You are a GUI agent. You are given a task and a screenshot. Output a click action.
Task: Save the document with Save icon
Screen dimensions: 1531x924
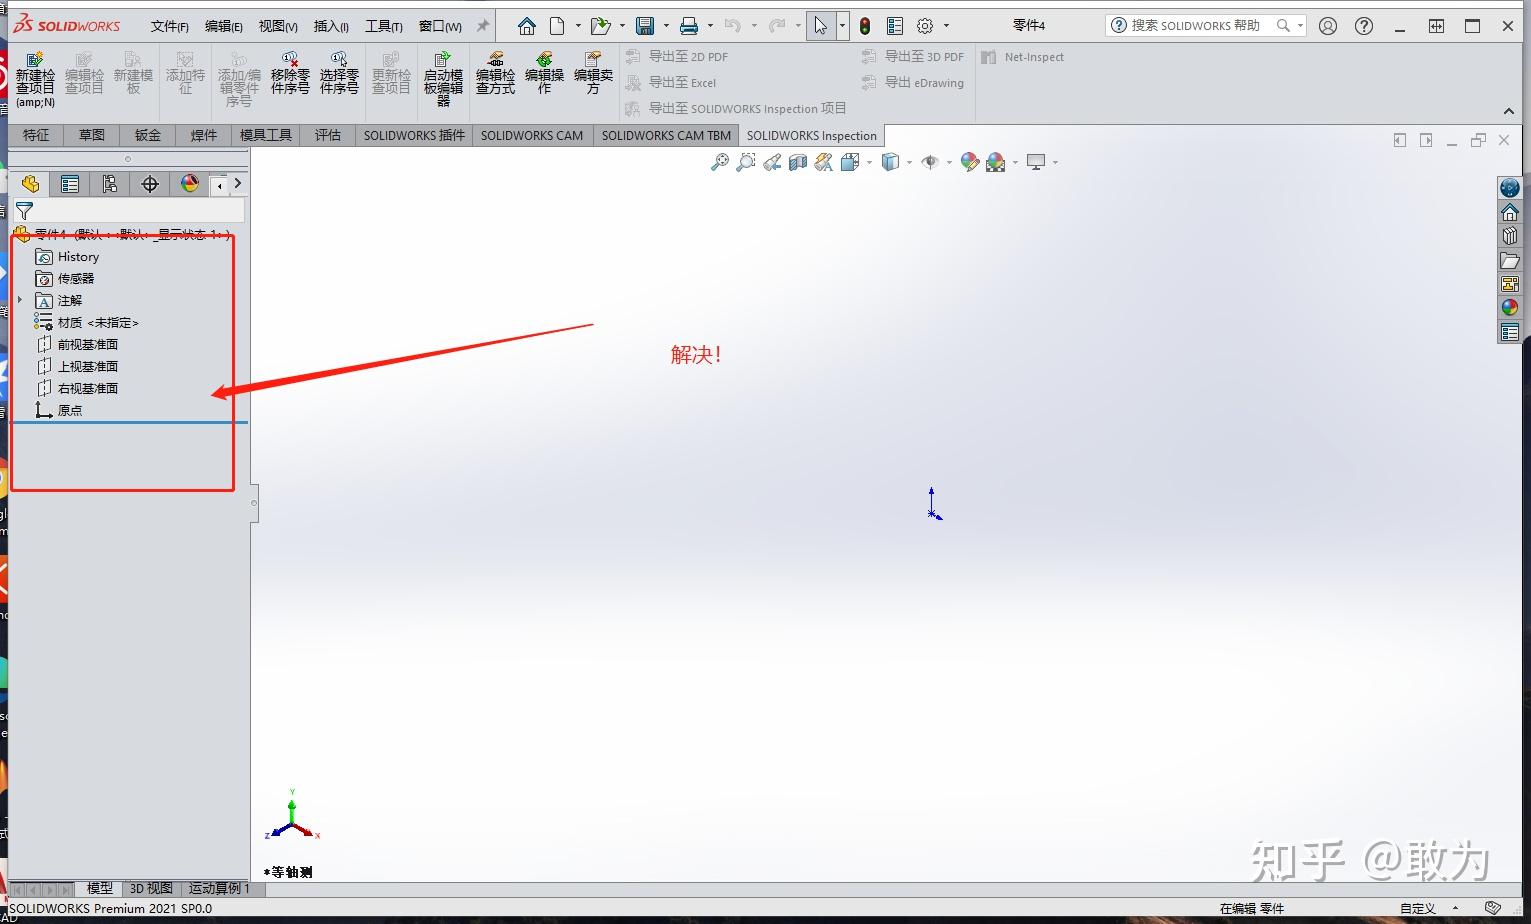[645, 26]
